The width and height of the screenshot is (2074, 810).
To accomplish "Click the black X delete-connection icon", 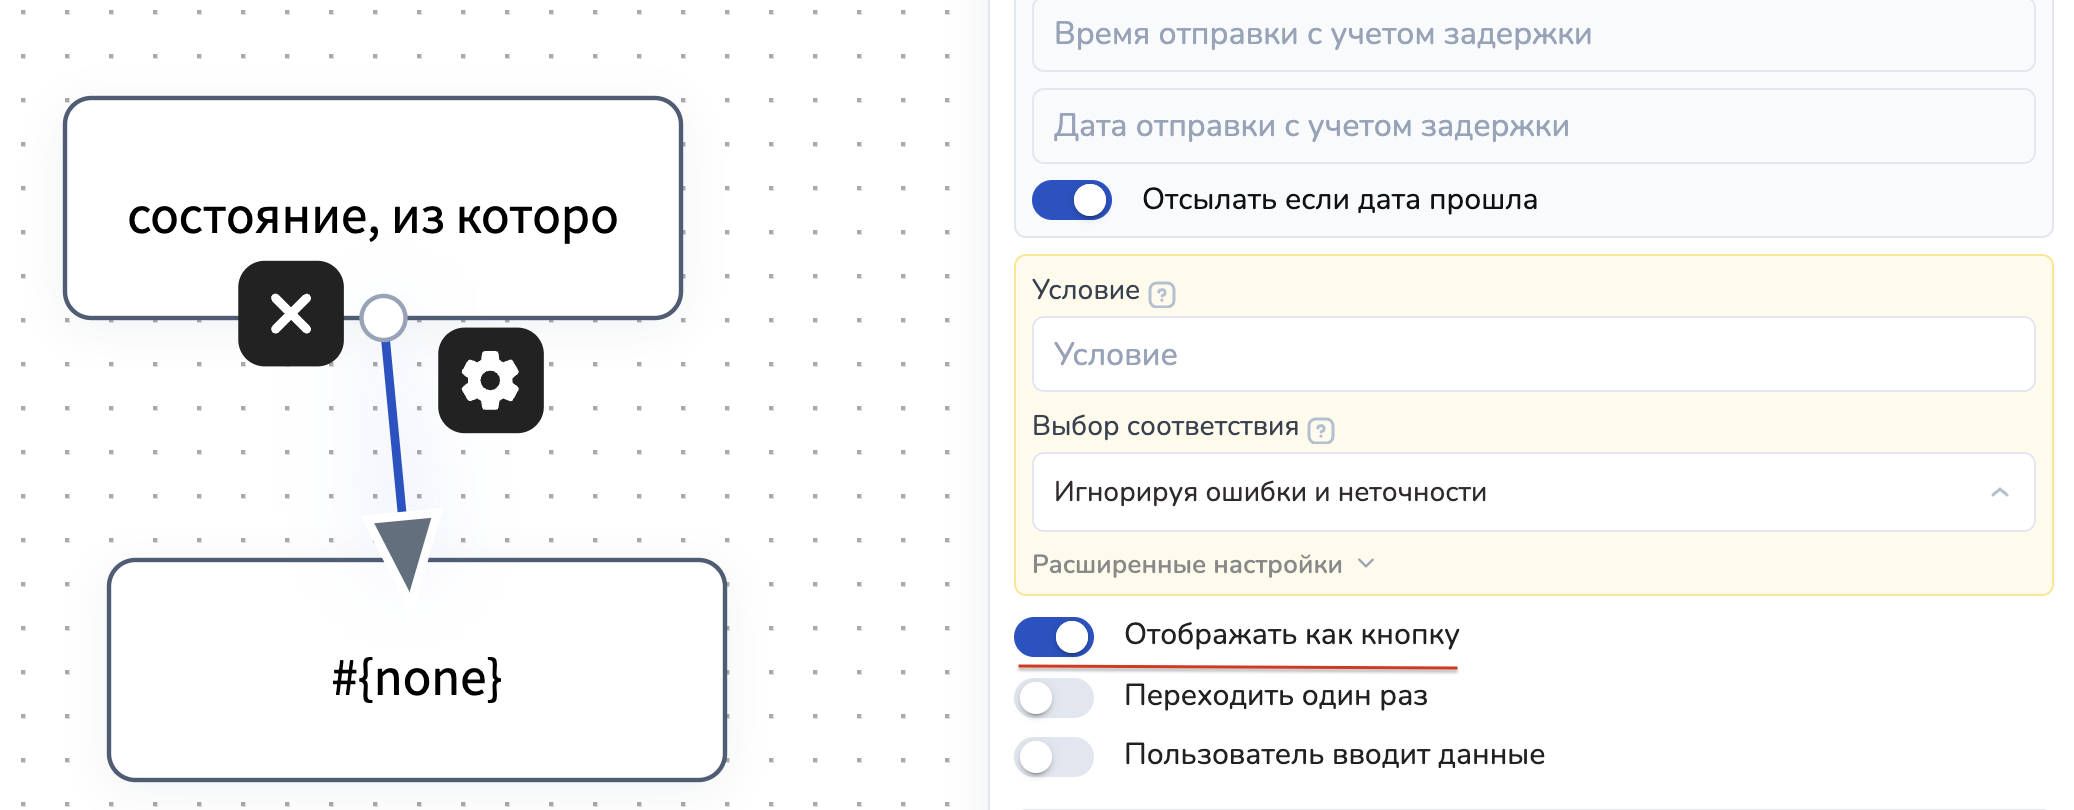I will click(x=291, y=314).
